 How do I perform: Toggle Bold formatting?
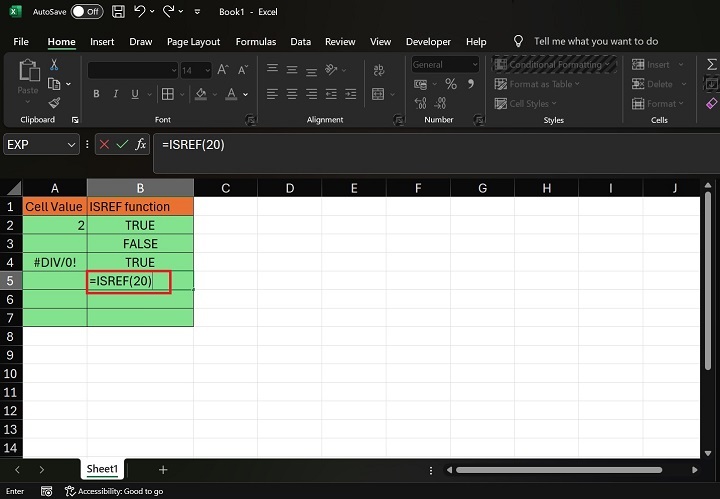point(96,94)
